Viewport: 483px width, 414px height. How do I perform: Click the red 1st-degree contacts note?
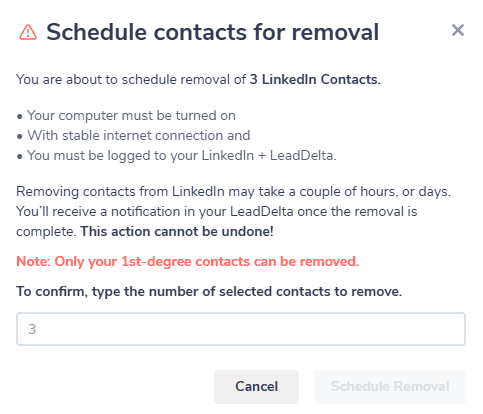(x=188, y=261)
